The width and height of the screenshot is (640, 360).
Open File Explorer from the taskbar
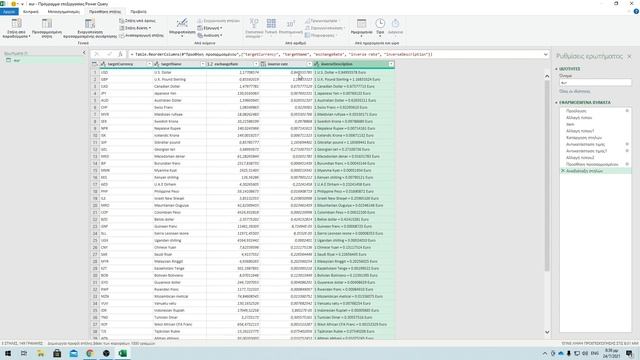[40, 353]
